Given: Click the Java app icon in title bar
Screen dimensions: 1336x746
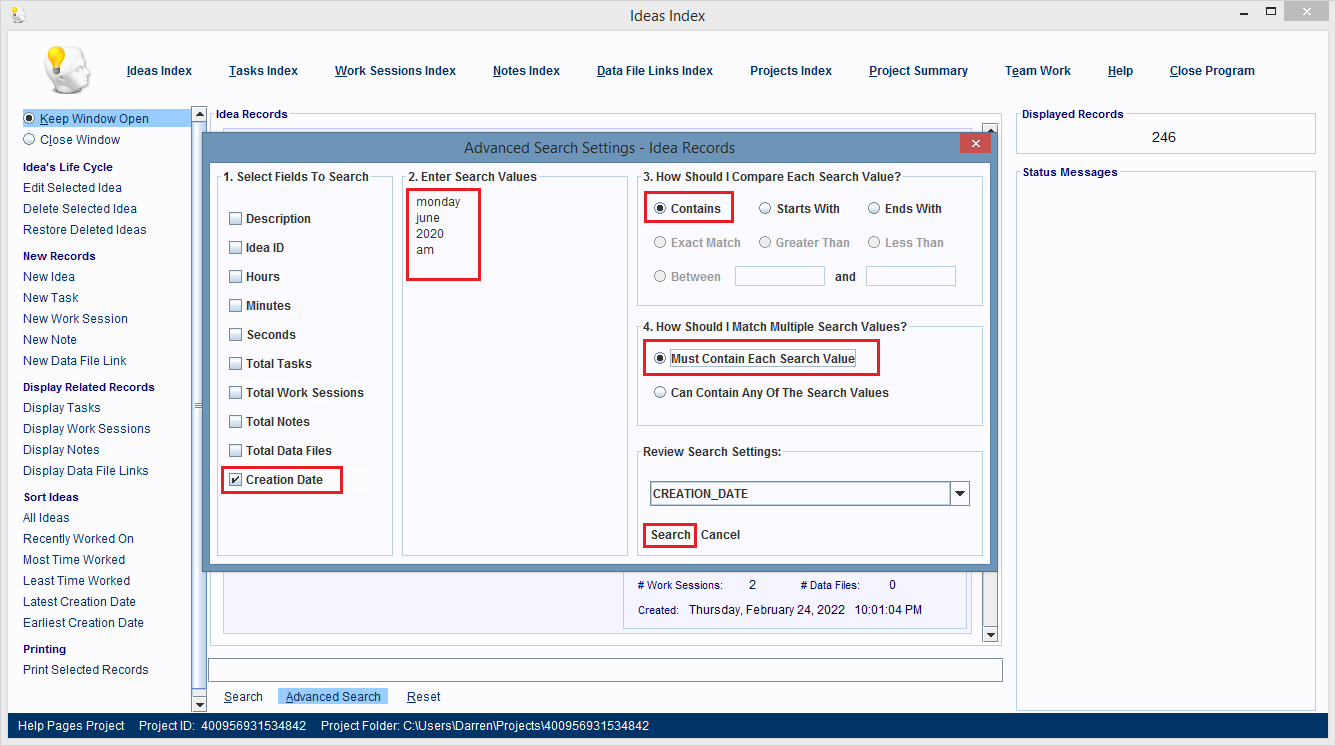Looking at the screenshot, I should (18, 14).
